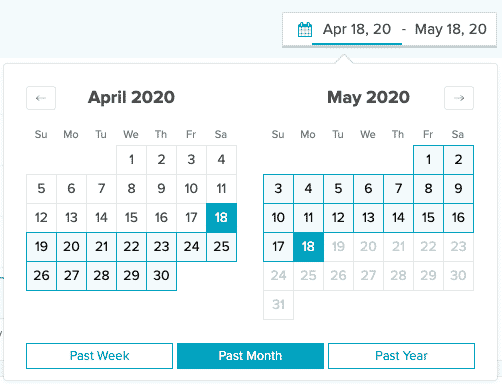Image resolution: width=502 pixels, height=384 pixels.
Task: Choose April 30 in the calendar
Action: (x=161, y=276)
